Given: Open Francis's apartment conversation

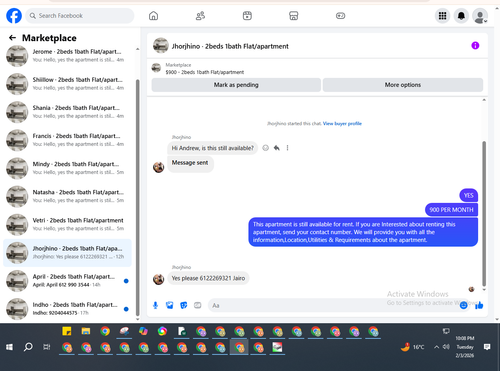Looking at the screenshot, I should [68, 140].
